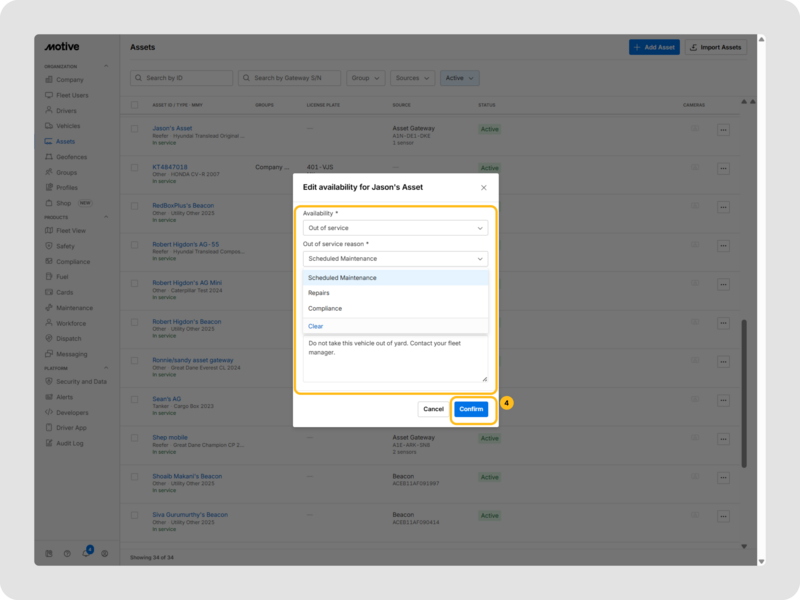Image resolution: width=800 pixels, height=600 pixels.
Task: Open the Group filter dropdown
Action: click(365, 77)
